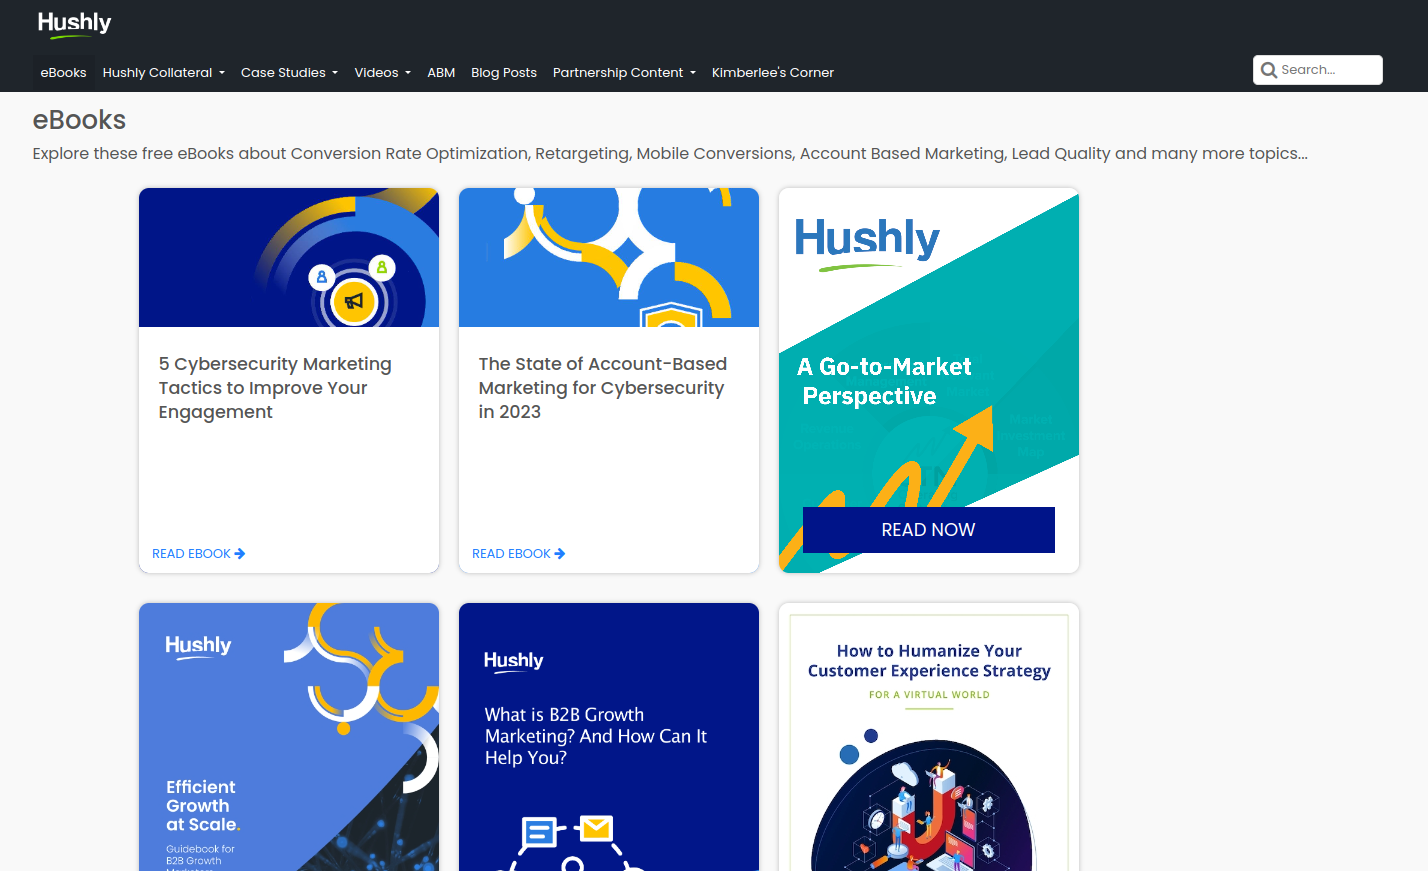Screen dimensions: 1428x871
Task: Click the arrow icon beside the READ EBOOK link on the State of Account-Based Marketing card
Action: (560, 553)
